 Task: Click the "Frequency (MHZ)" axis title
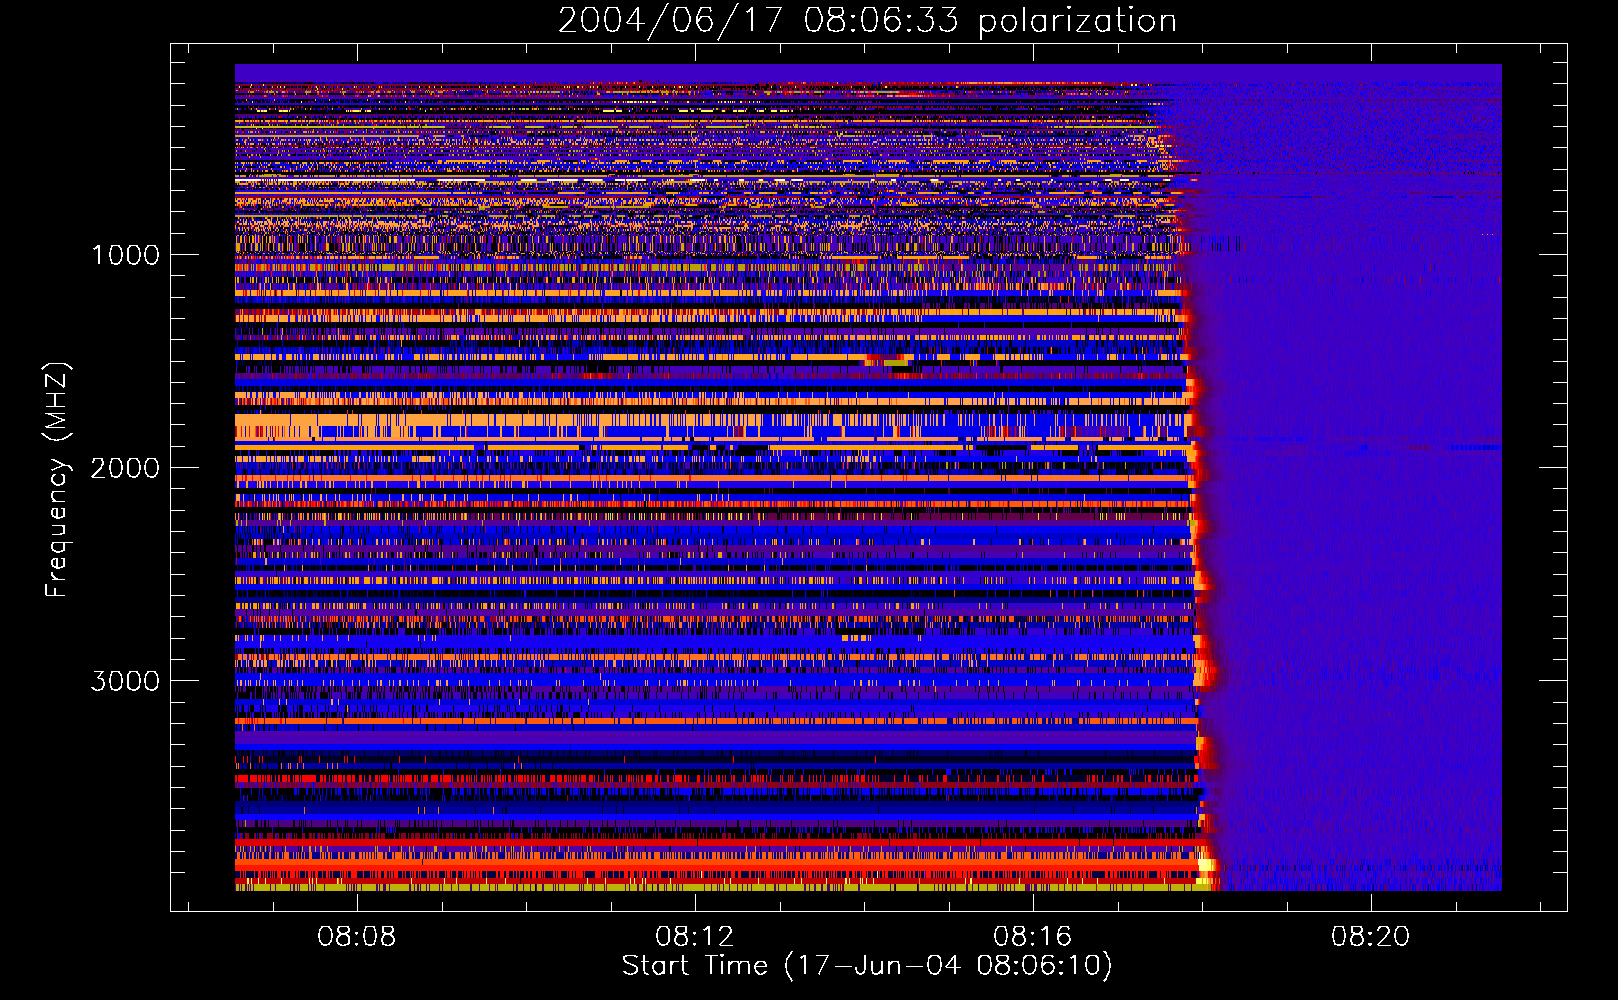[57, 480]
